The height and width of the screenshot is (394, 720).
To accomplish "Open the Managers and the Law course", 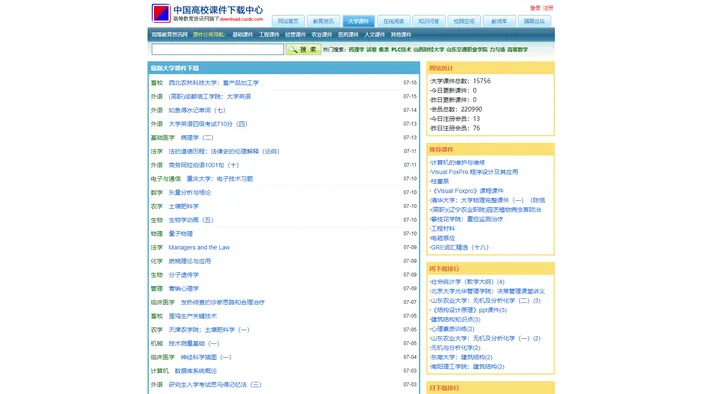I will pyautogui.click(x=199, y=248).
